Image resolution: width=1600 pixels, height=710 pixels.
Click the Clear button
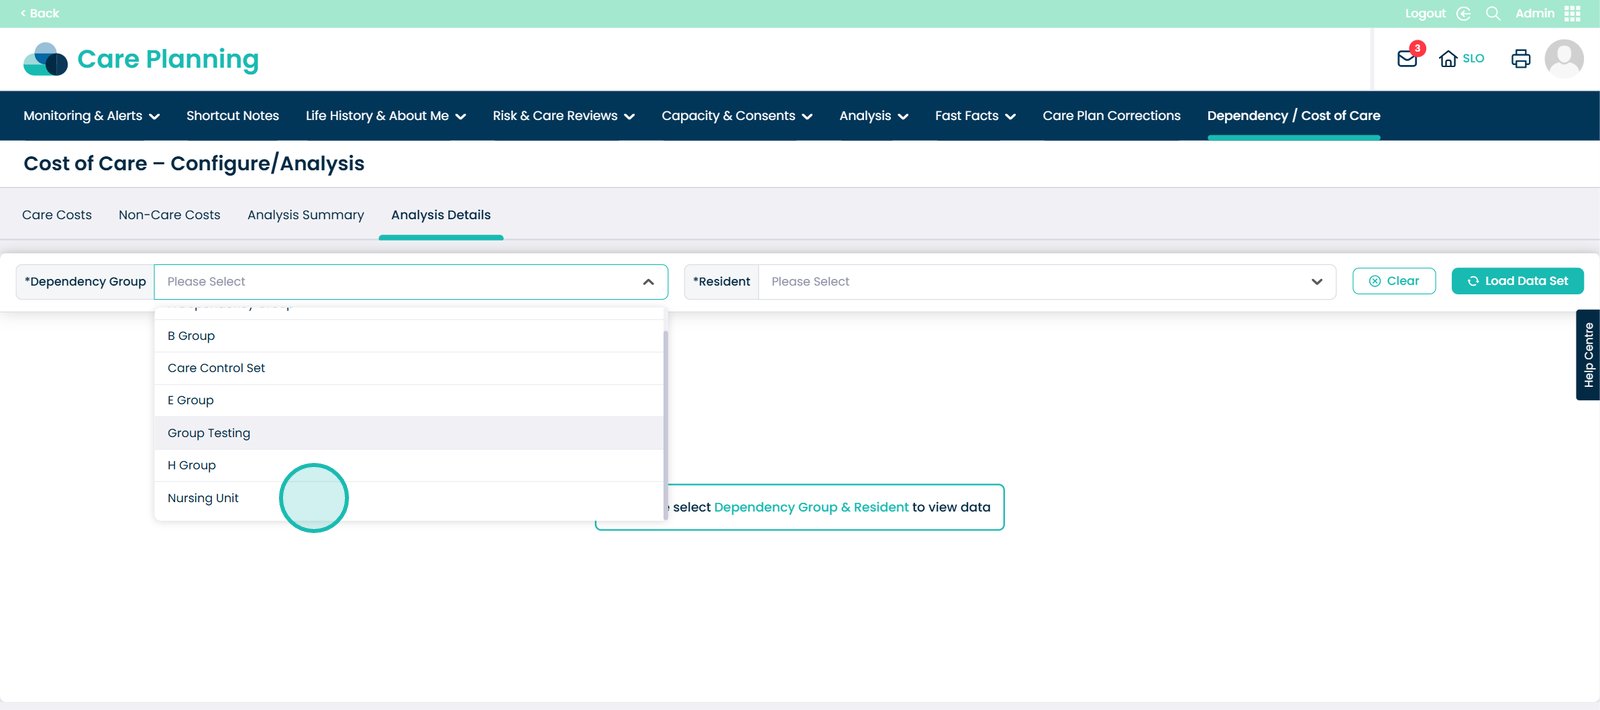coord(1393,281)
